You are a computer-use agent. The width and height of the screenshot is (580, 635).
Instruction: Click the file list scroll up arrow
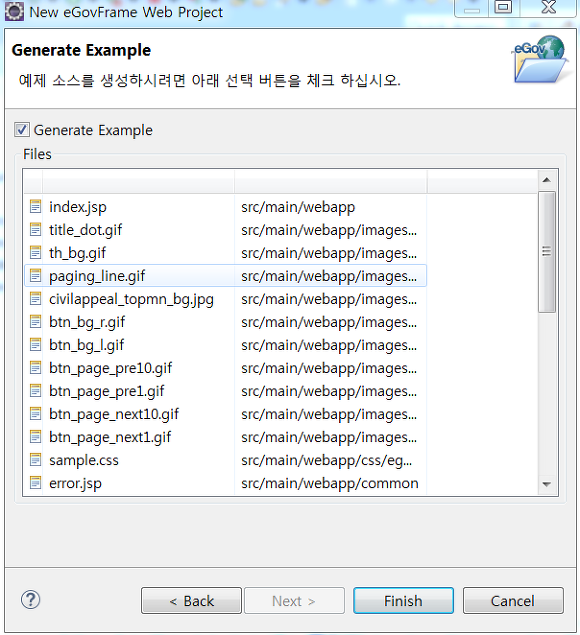(x=547, y=180)
